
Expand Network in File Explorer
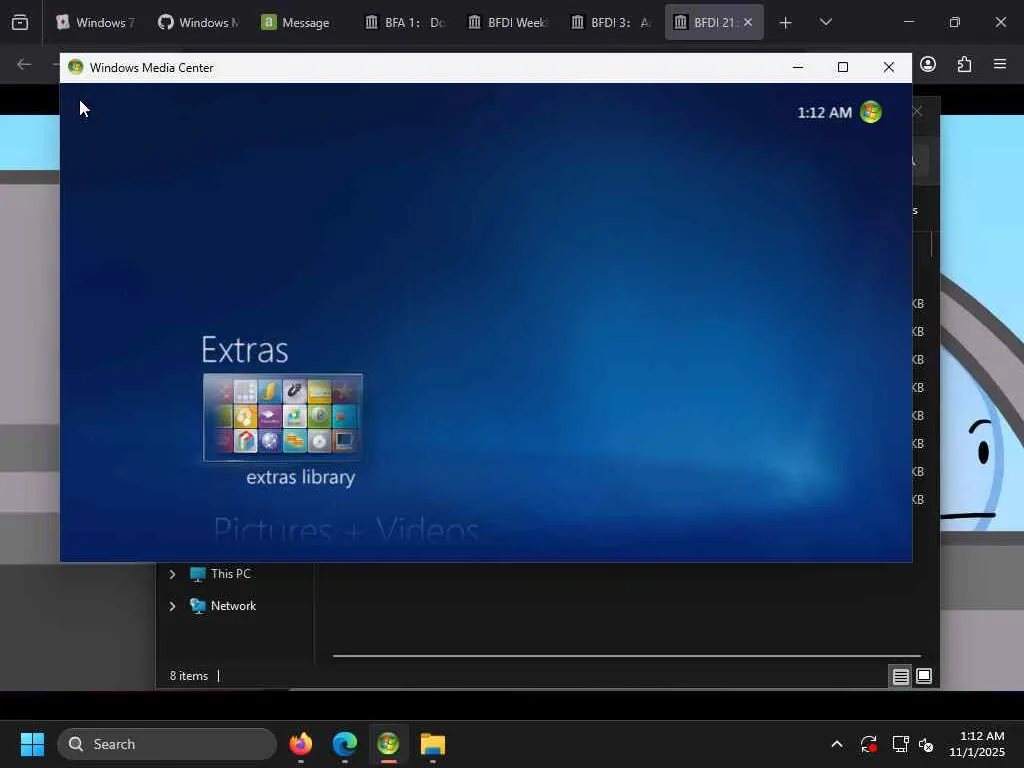[x=172, y=606]
